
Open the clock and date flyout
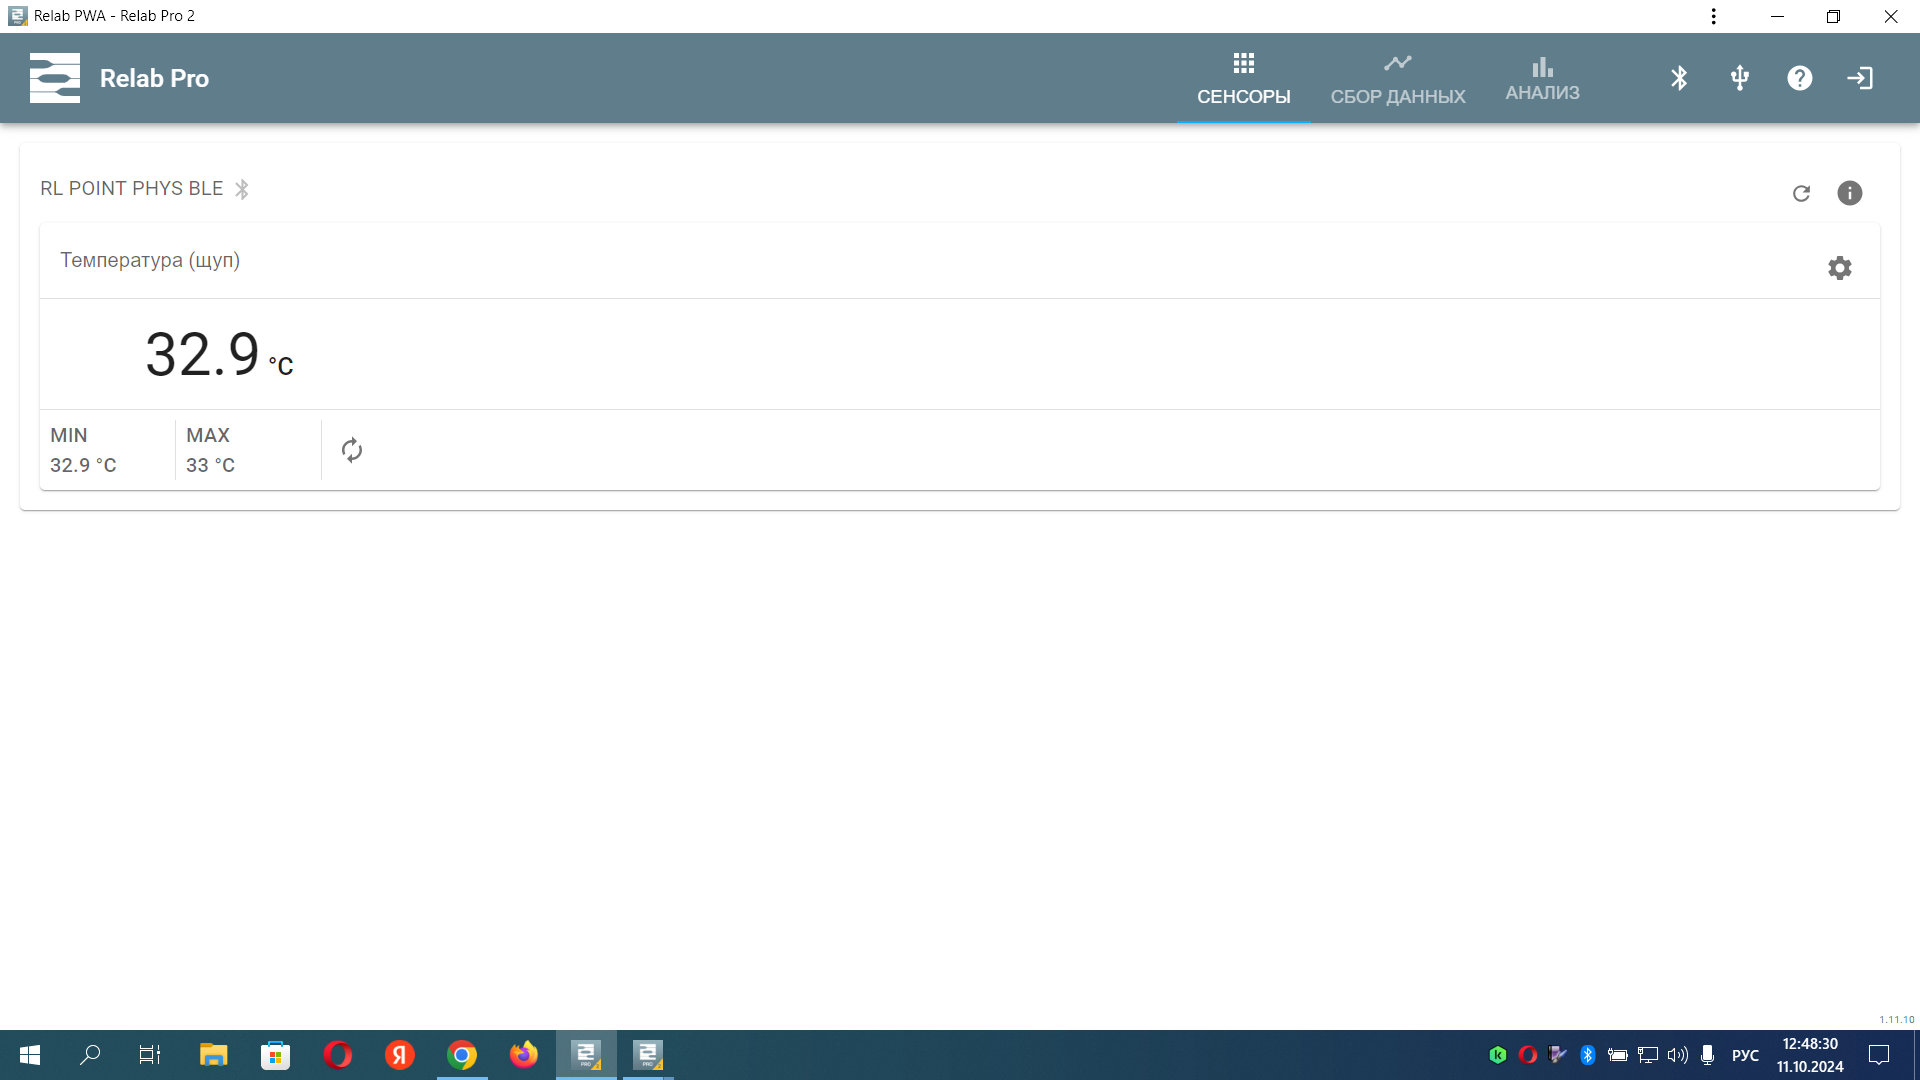click(x=1810, y=1055)
